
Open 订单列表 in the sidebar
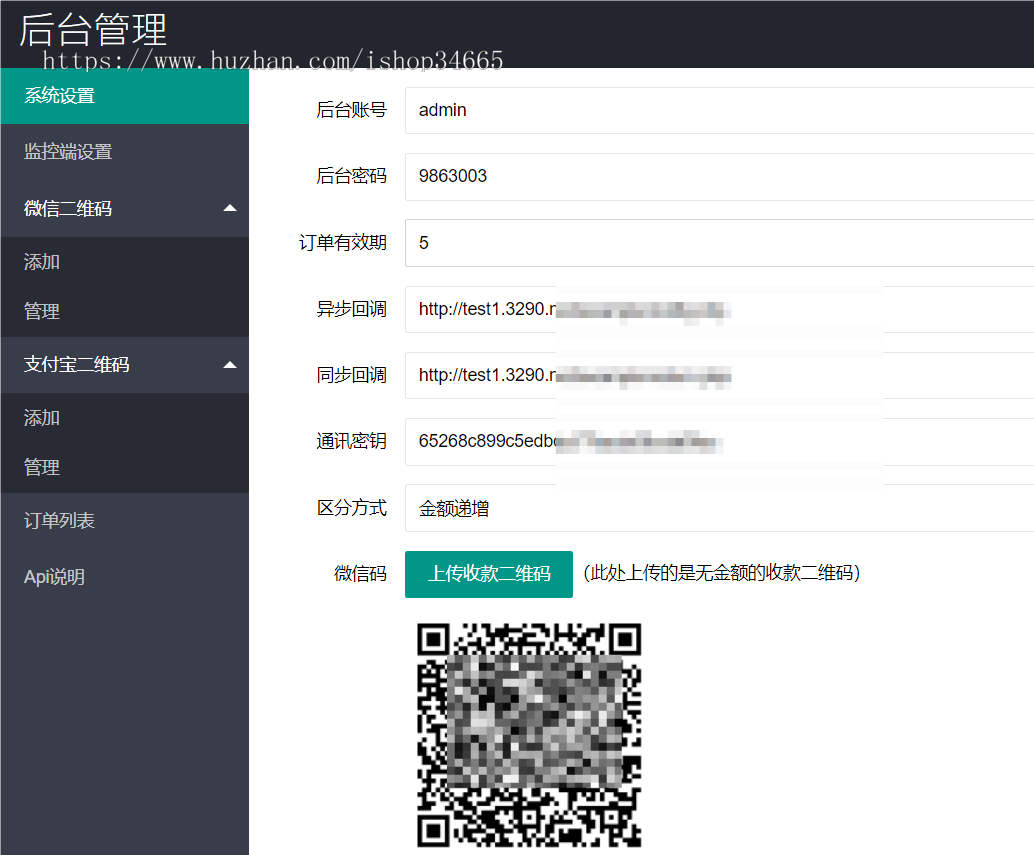pyautogui.click(x=125, y=521)
